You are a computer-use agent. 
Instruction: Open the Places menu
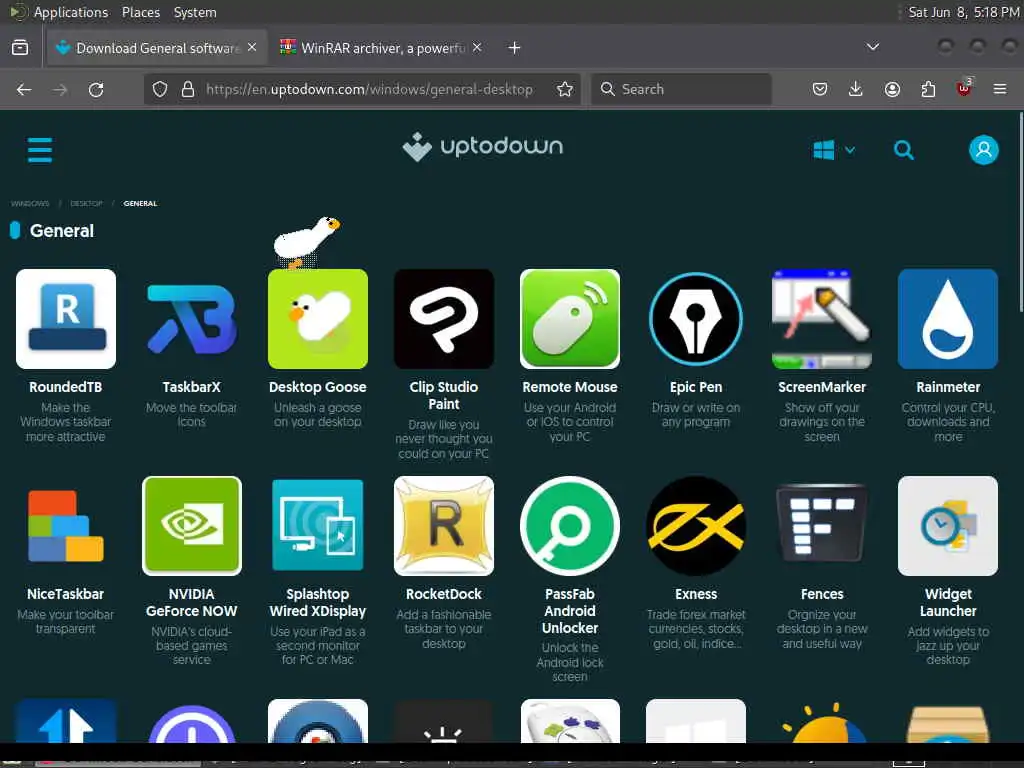[141, 12]
